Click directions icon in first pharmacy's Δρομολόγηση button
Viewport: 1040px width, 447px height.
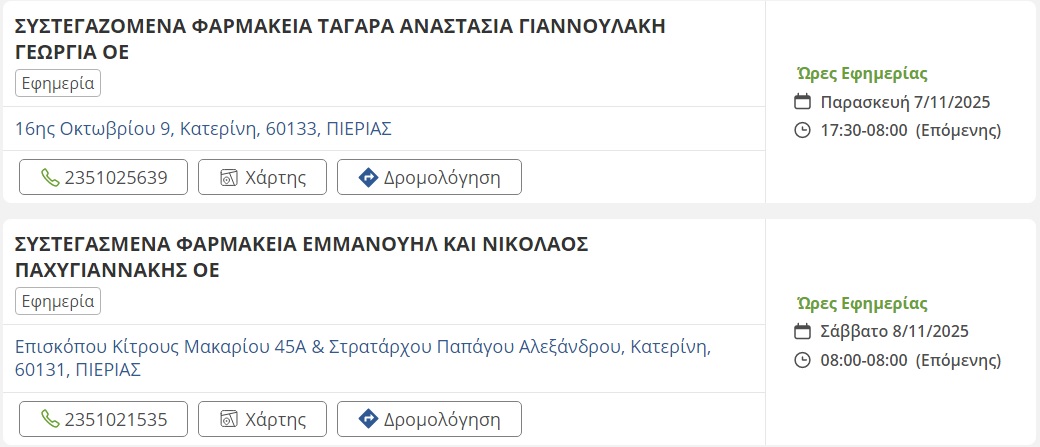[367, 178]
